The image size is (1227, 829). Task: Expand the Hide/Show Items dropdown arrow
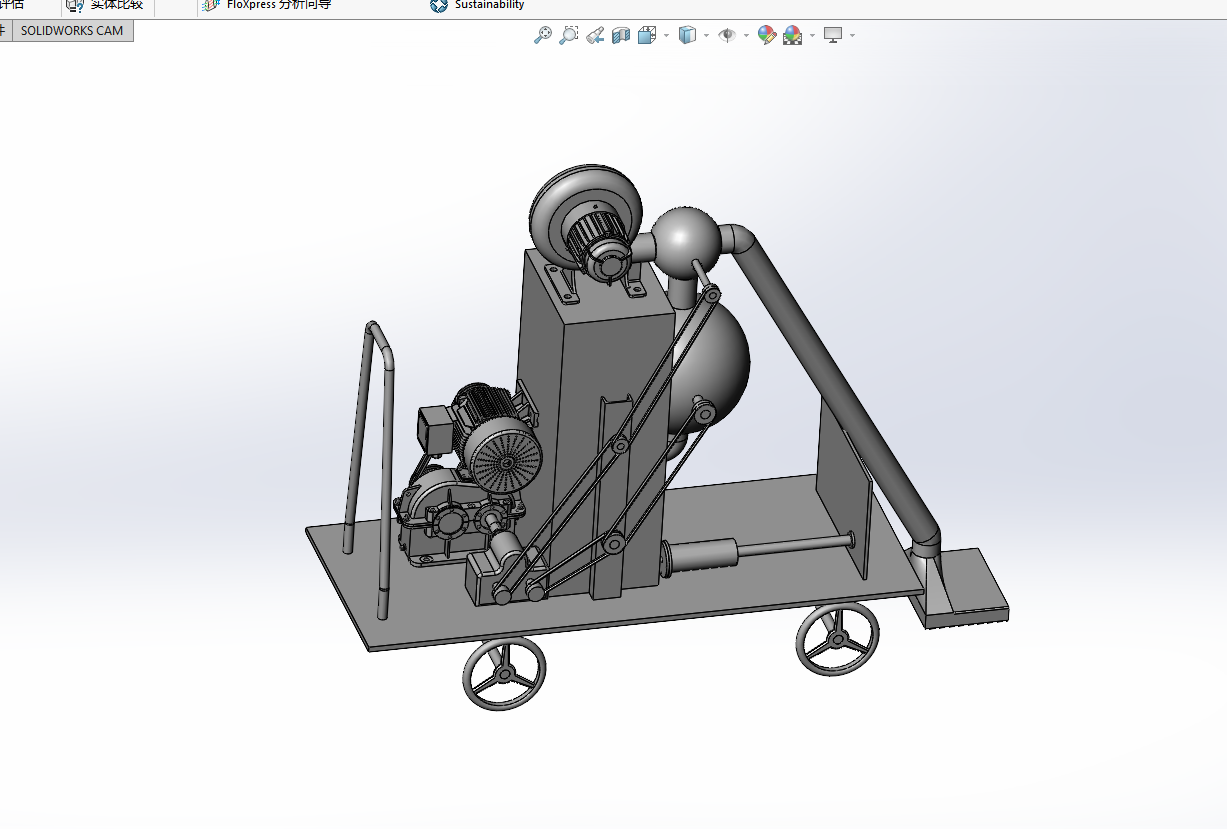click(x=746, y=35)
